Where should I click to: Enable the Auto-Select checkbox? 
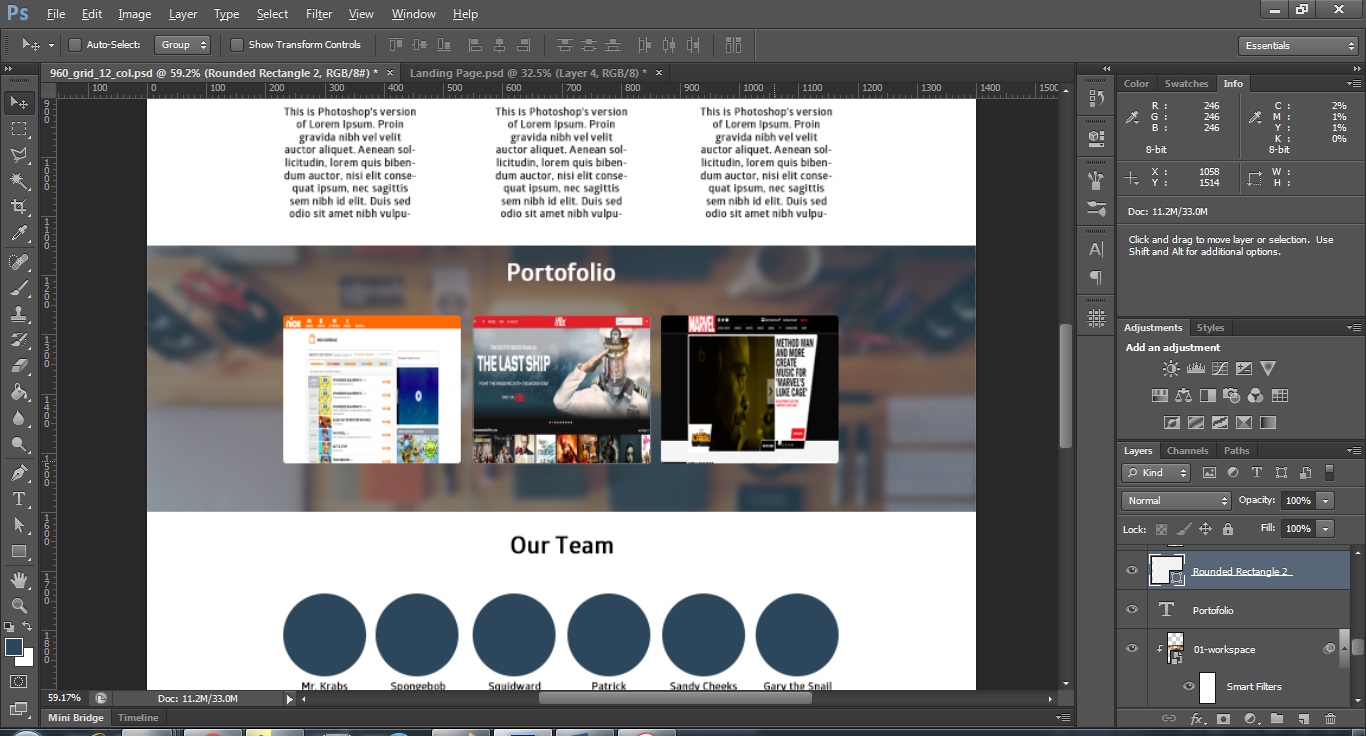tap(75, 44)
